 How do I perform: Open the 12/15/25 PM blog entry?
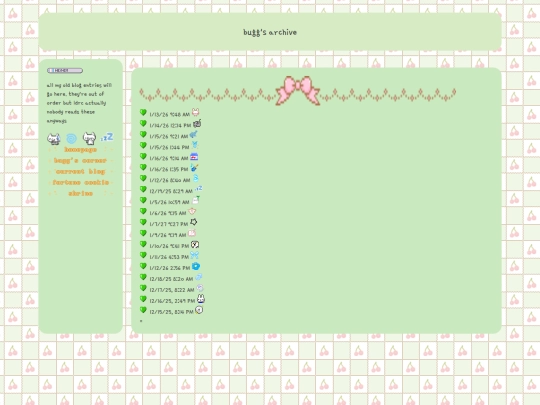pos(172,312)
